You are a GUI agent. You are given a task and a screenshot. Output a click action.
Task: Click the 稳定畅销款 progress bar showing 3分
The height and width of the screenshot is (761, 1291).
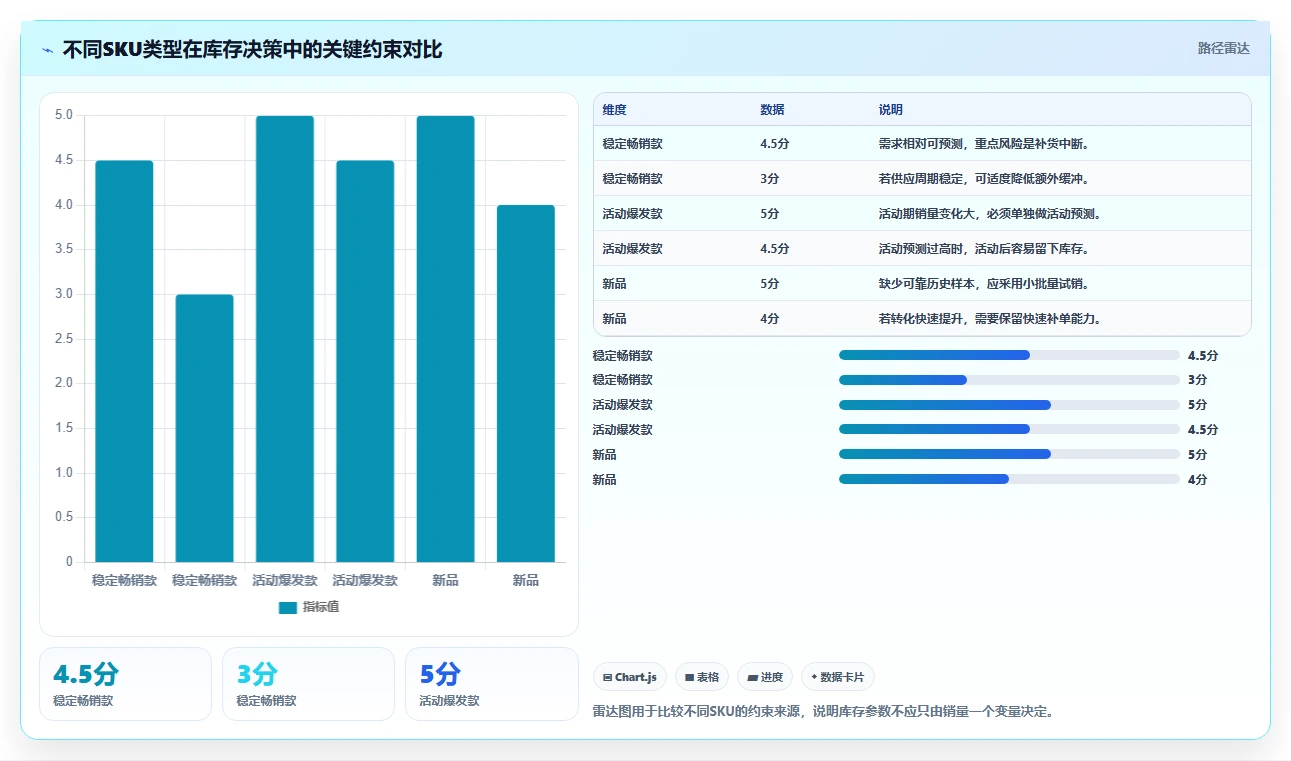(1009, 380)
